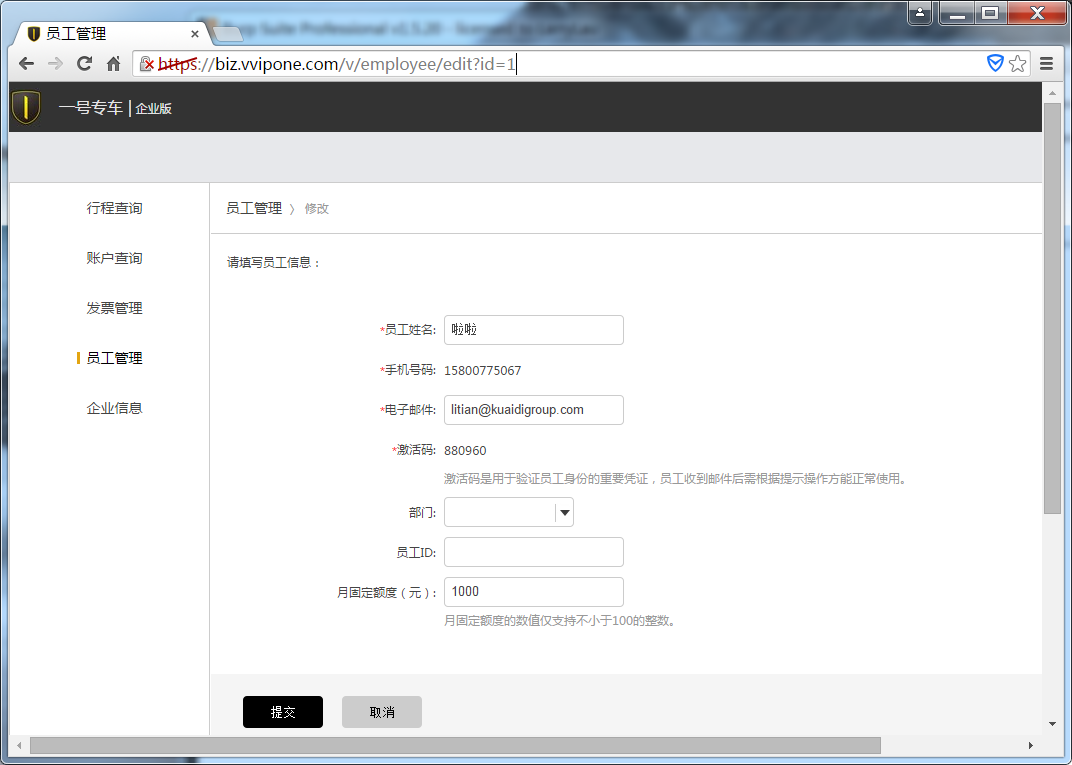Screen dimensions: 1072x765
Task: Bookmark this page with the star icon
Action: tap(1017, 64)
